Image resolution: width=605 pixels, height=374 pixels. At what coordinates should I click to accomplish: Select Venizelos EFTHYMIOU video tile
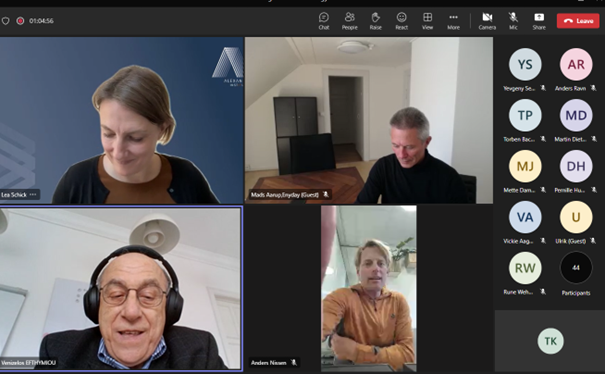(x=121, y=289)
